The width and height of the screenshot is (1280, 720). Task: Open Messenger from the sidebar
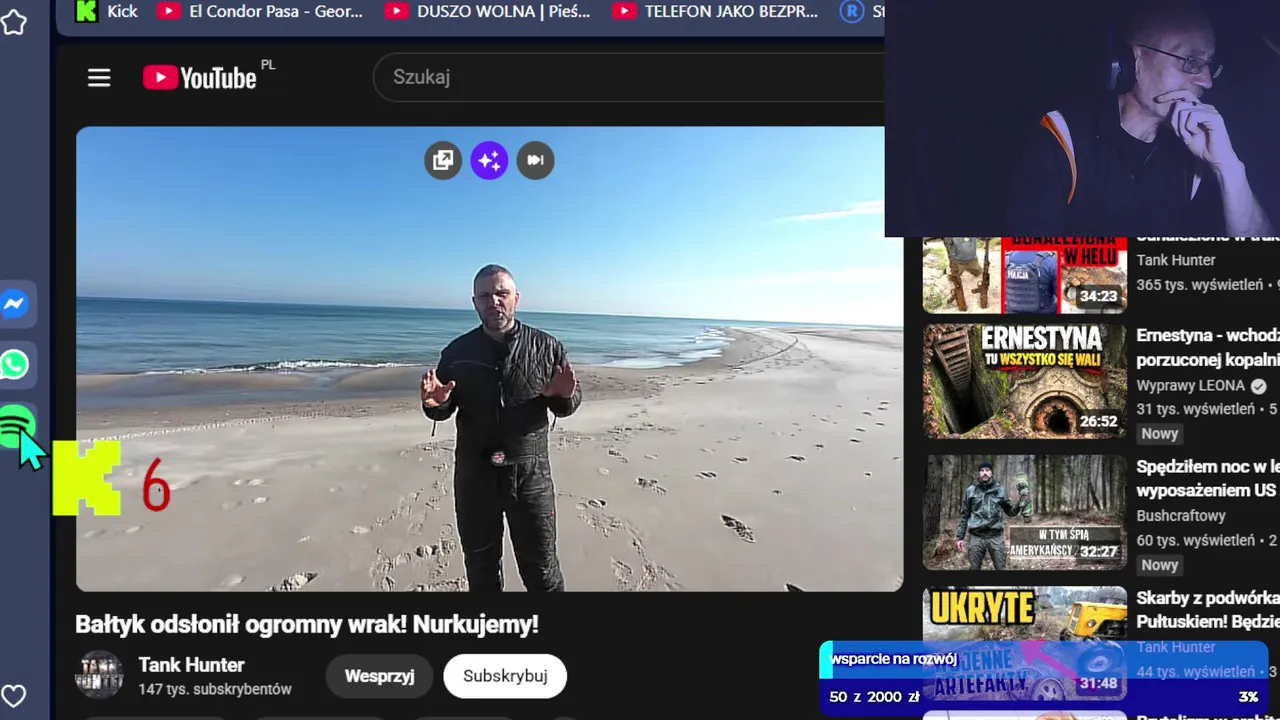click(15, 304)
